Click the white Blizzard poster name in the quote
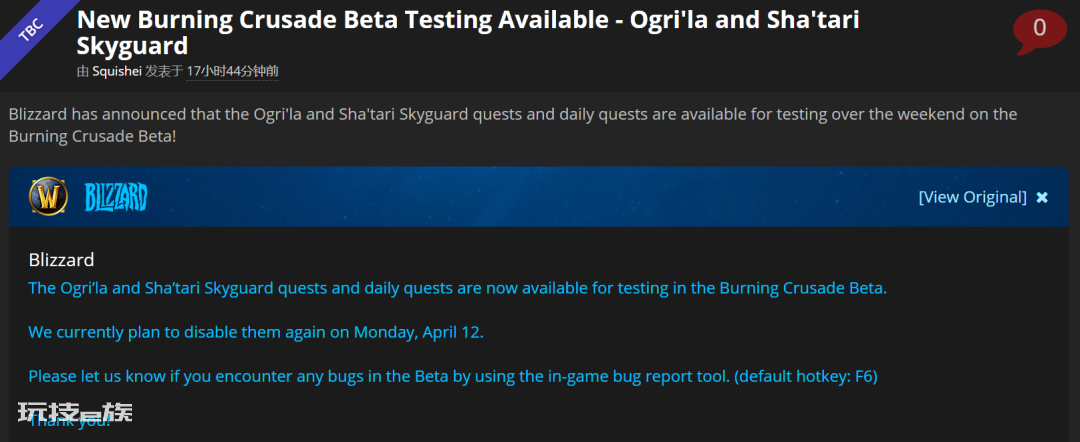Viewport: 1080px width, 442px height. pyautogui.click(x=61, y=260)
